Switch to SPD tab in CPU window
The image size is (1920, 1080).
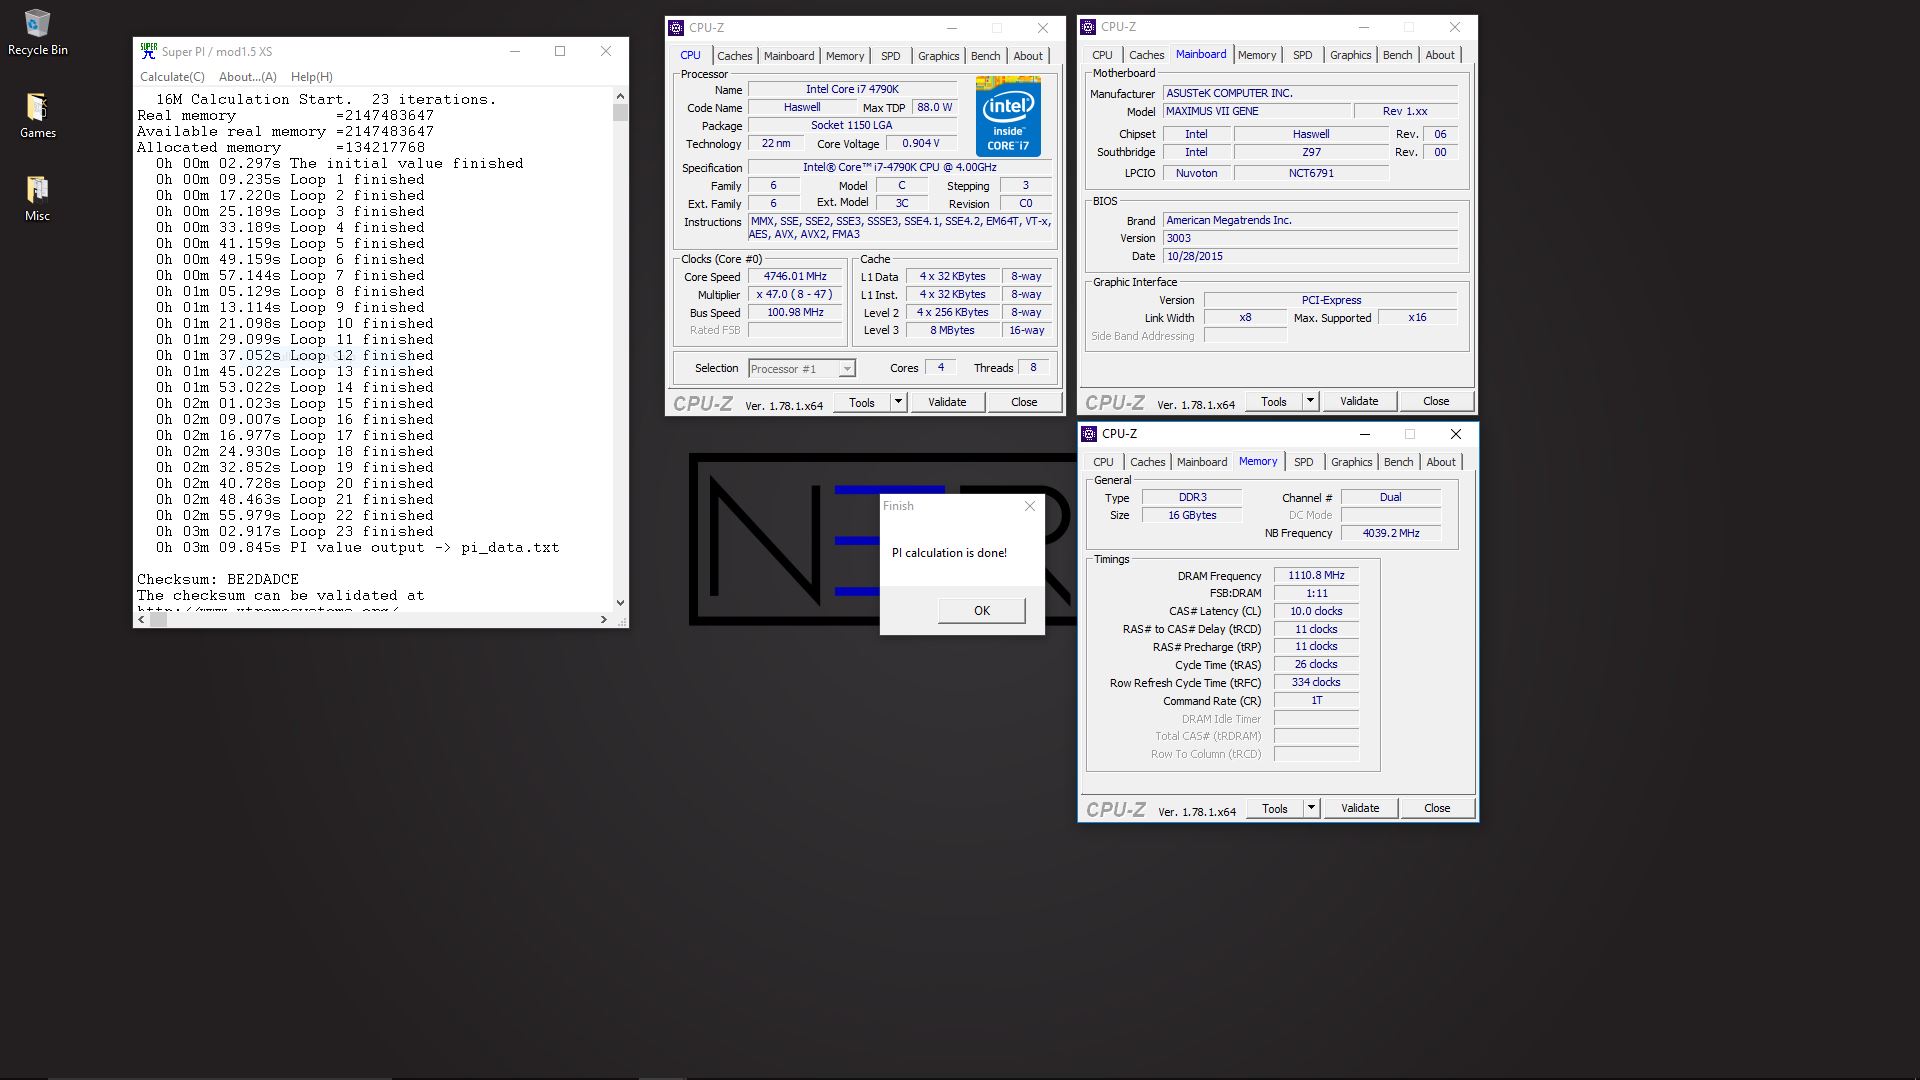click(x=891, y=56)
